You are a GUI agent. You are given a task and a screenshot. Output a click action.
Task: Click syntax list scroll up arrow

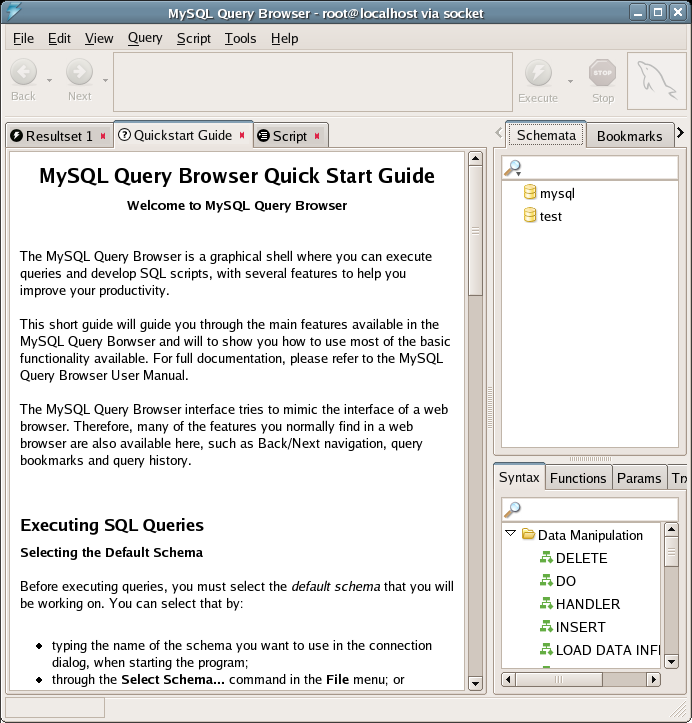(671, 529)
